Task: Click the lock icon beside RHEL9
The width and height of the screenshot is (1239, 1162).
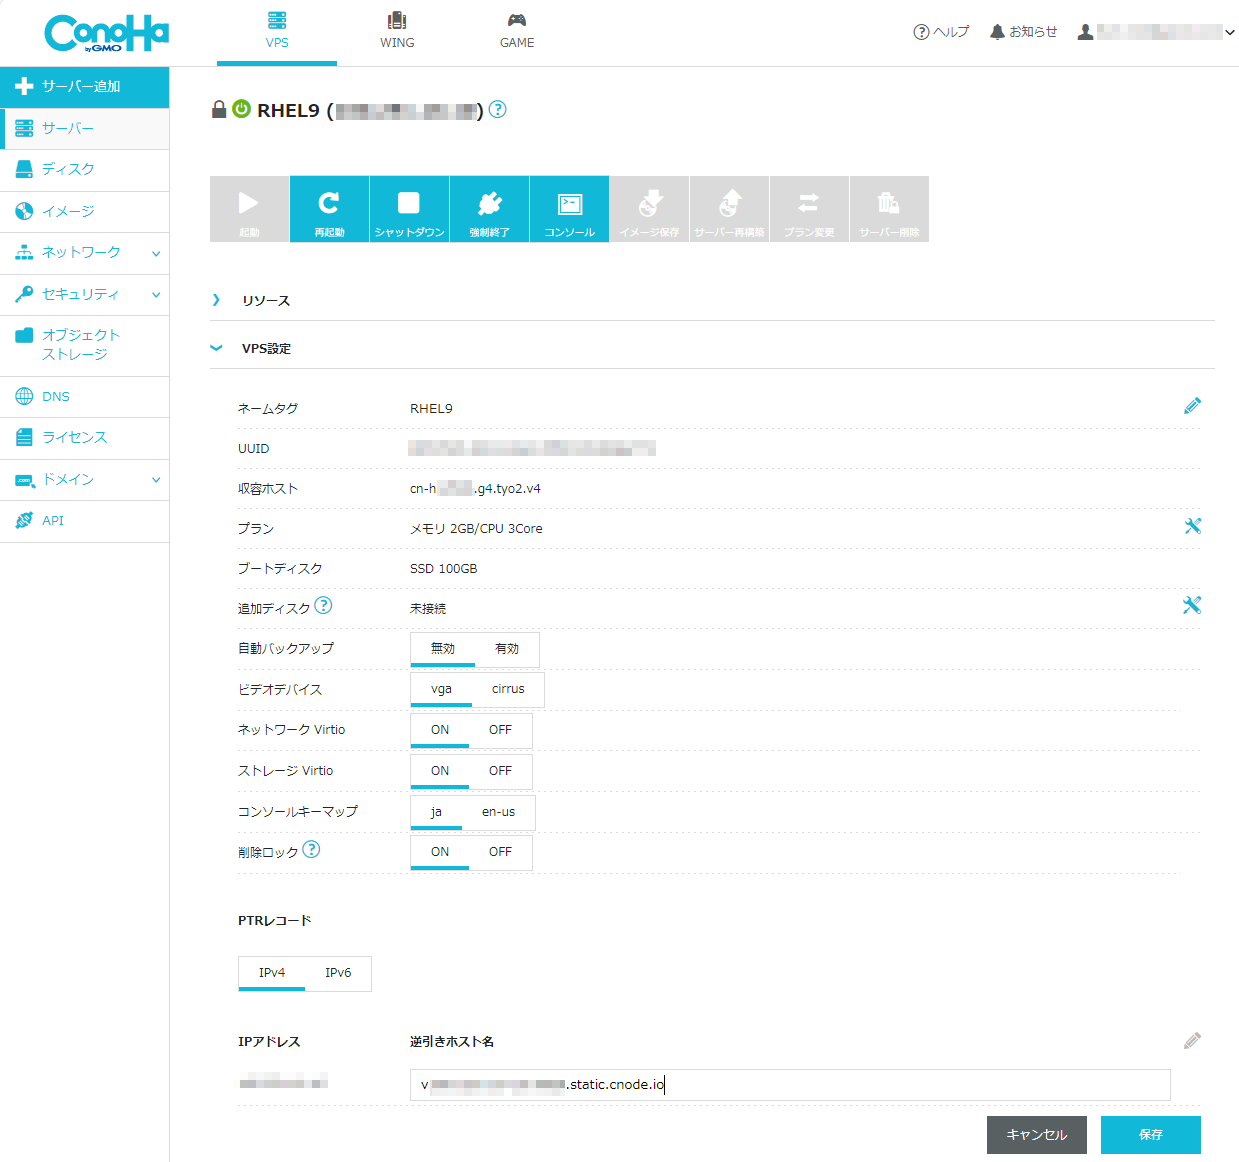Action: point(219,109)
